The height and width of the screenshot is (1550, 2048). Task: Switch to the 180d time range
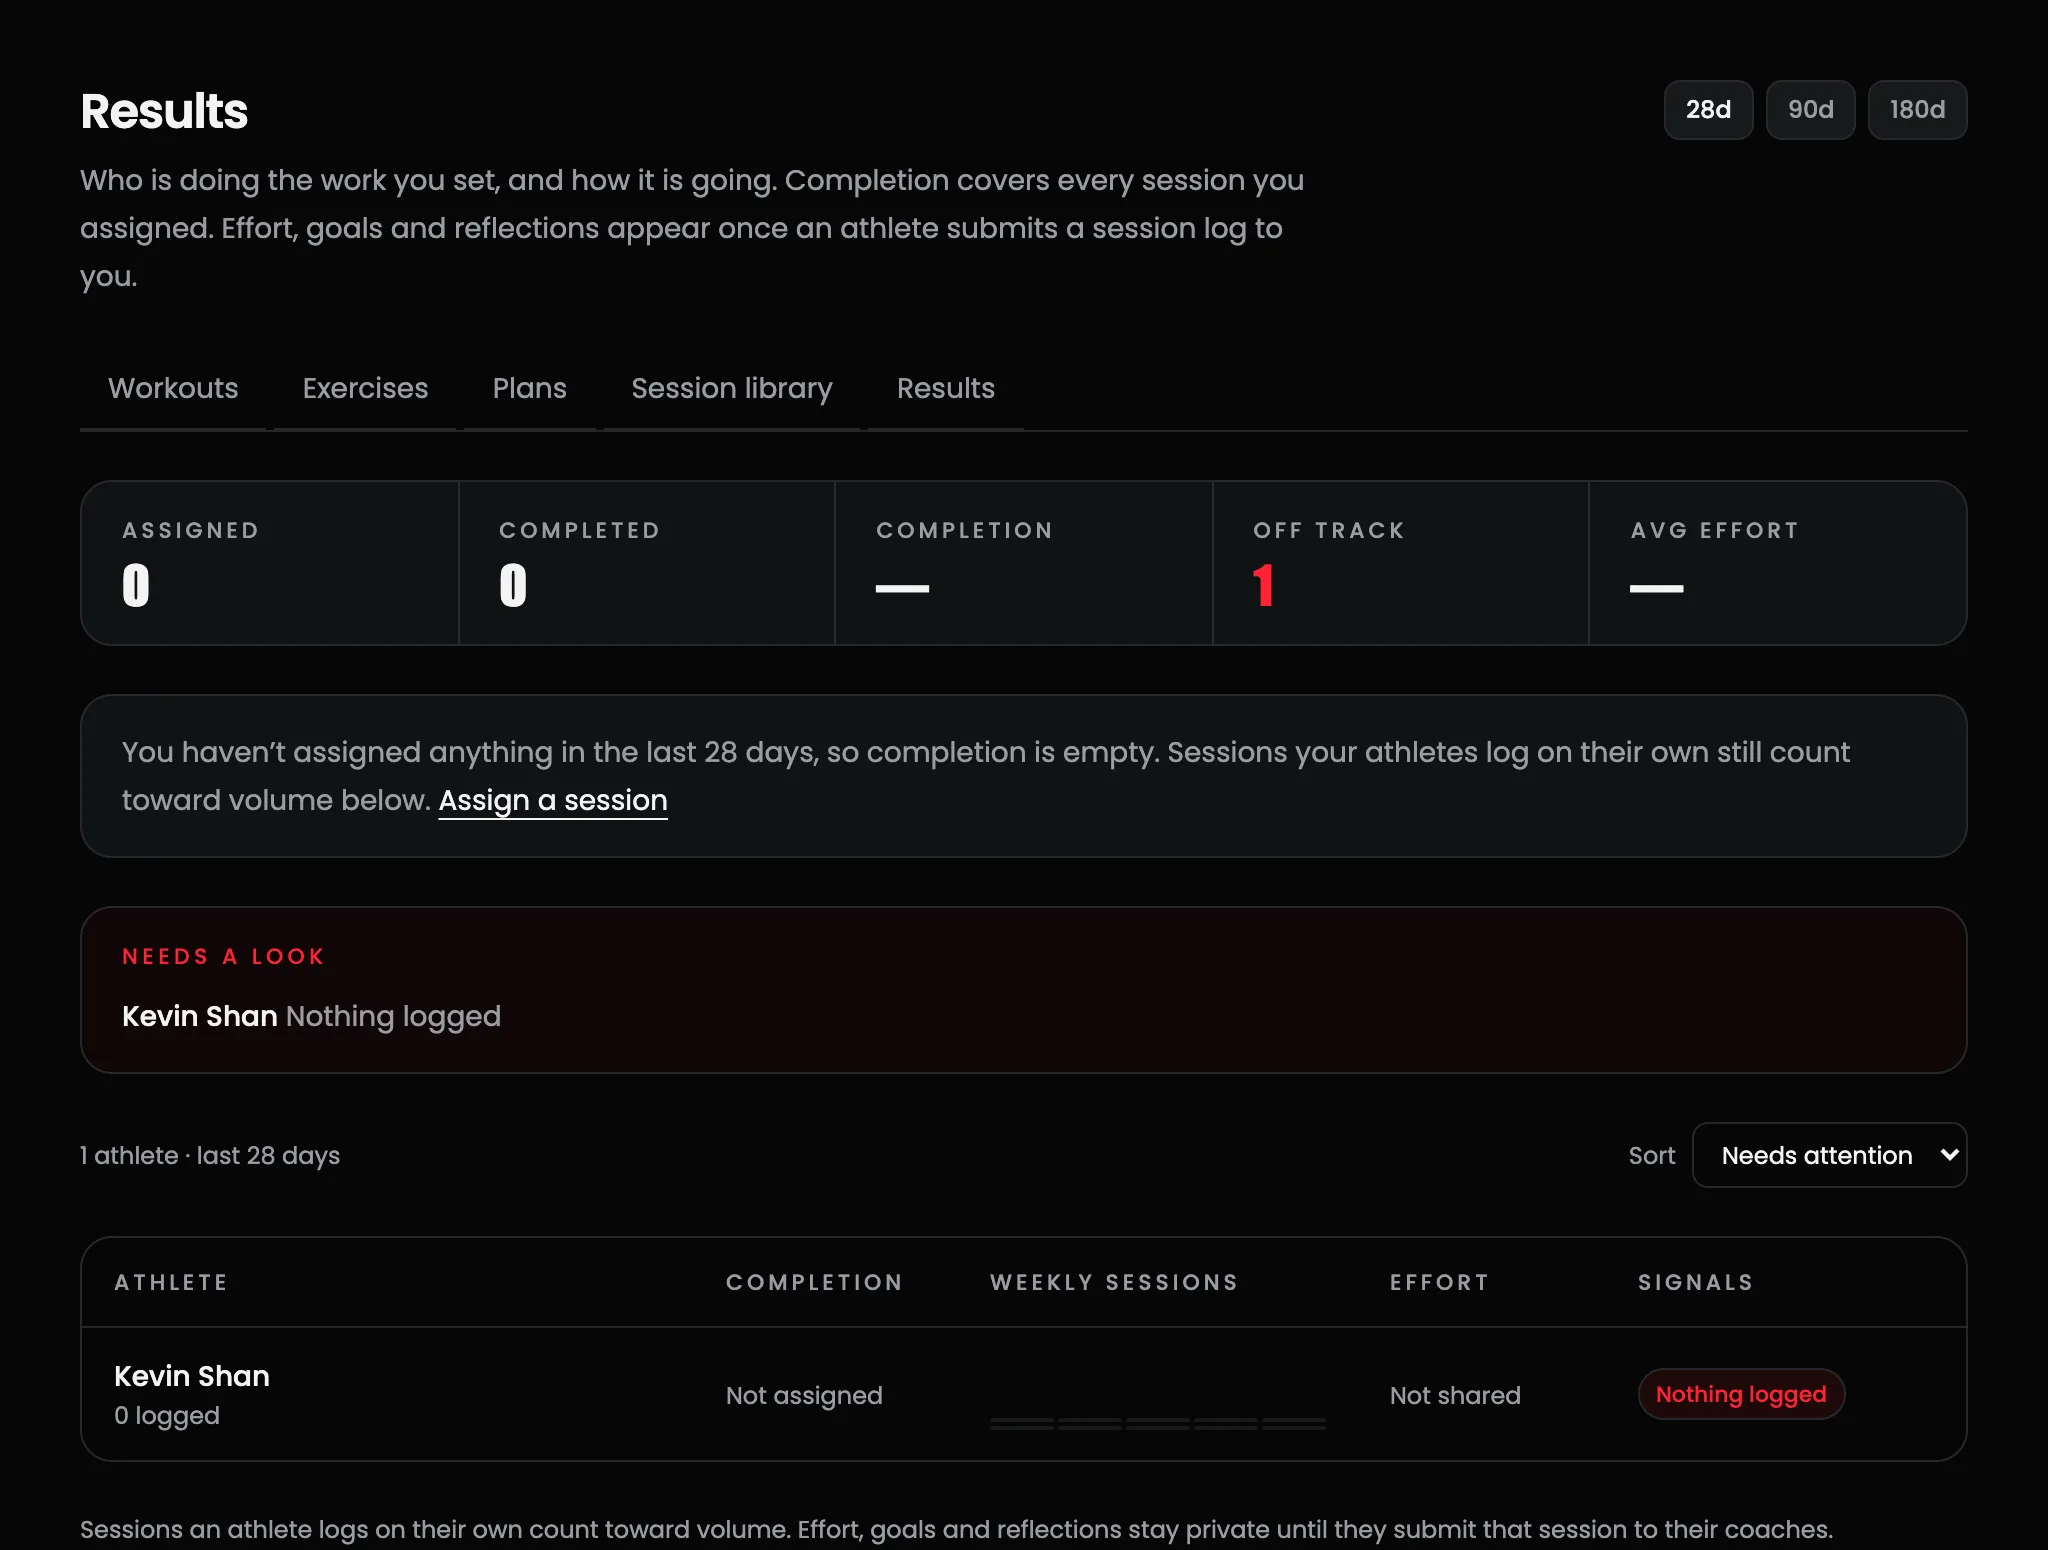(1917, 110)
